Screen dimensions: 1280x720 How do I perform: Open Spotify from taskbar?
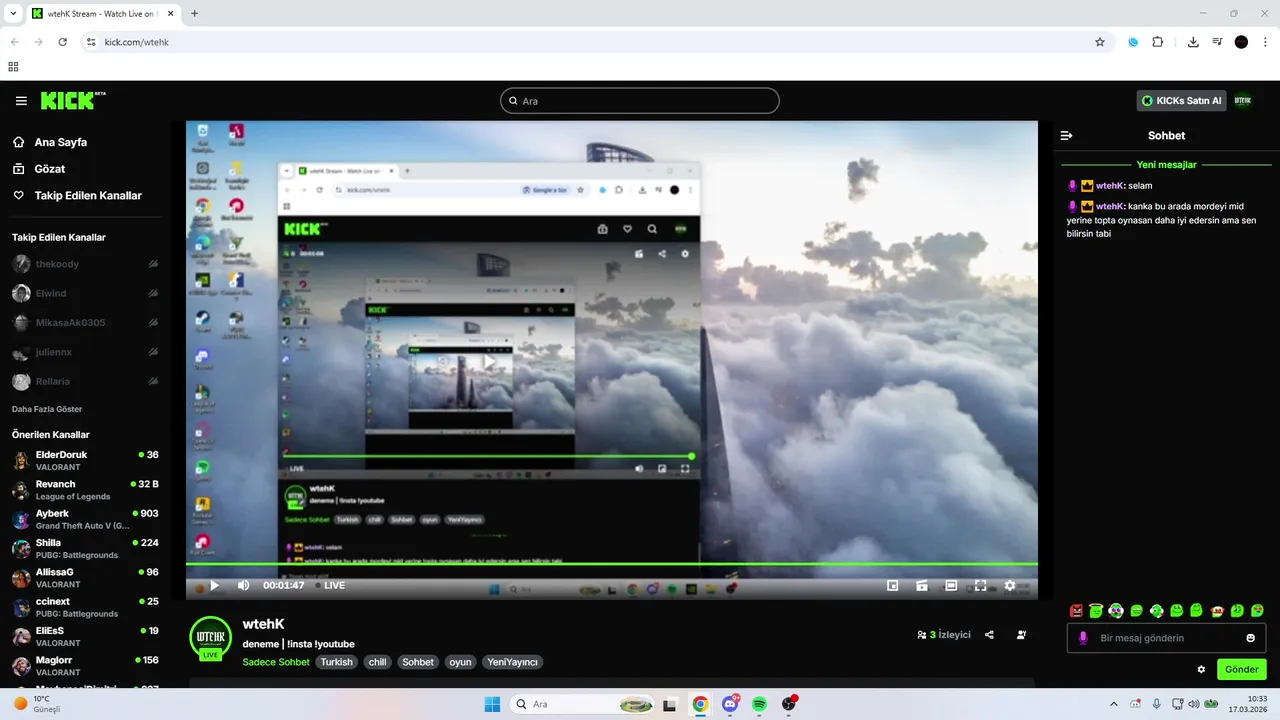click(x=759, y=704)
